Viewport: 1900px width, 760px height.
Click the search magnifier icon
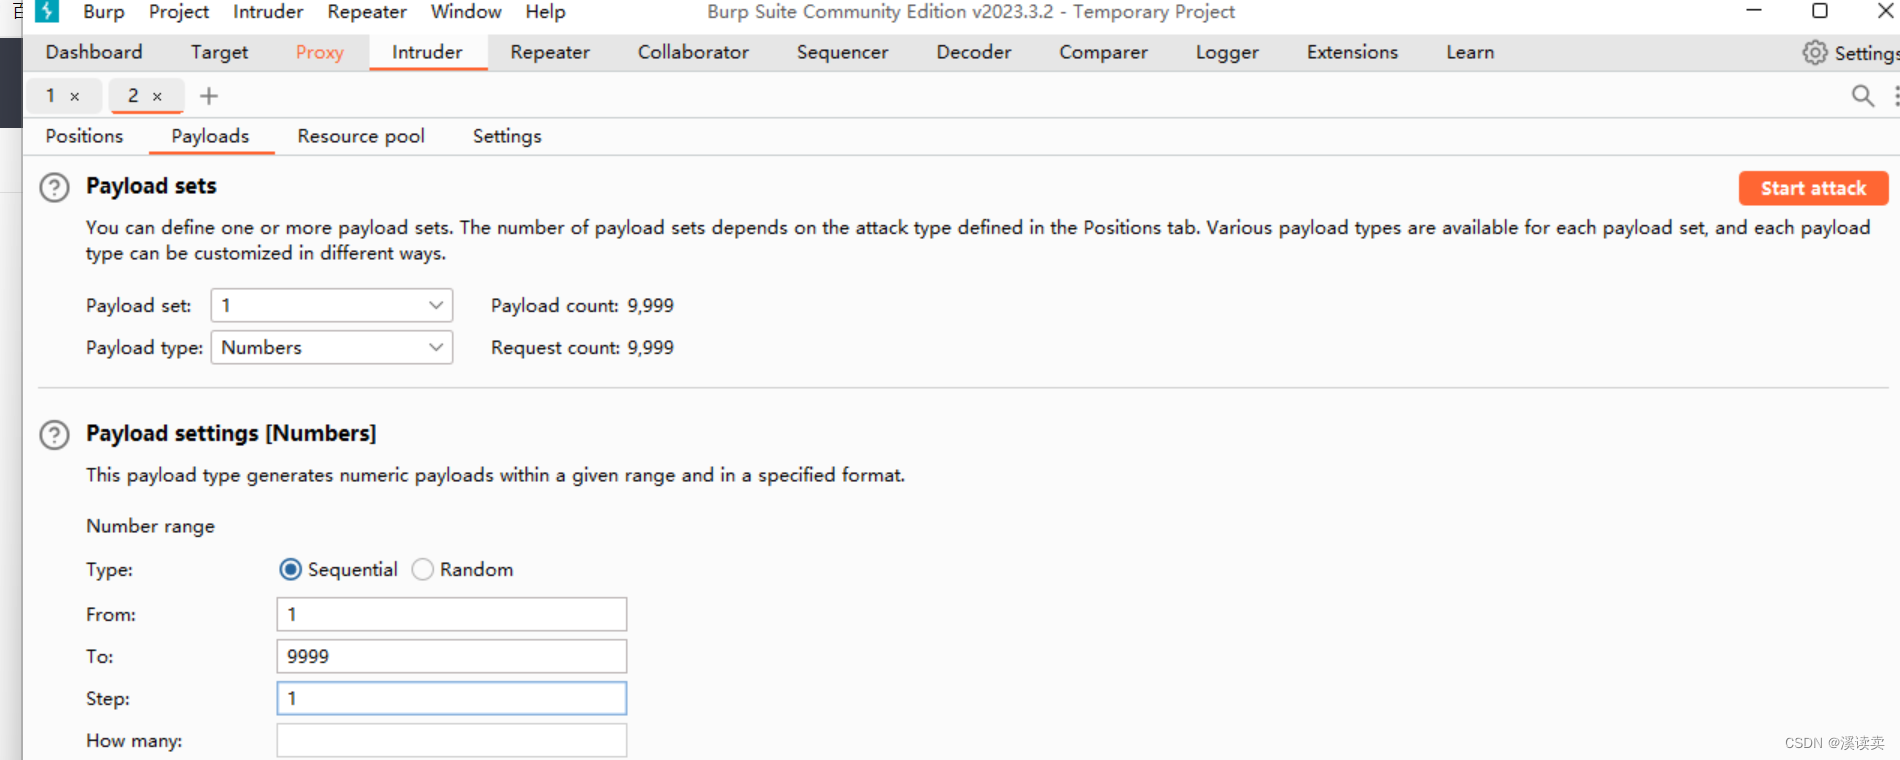1862,96
